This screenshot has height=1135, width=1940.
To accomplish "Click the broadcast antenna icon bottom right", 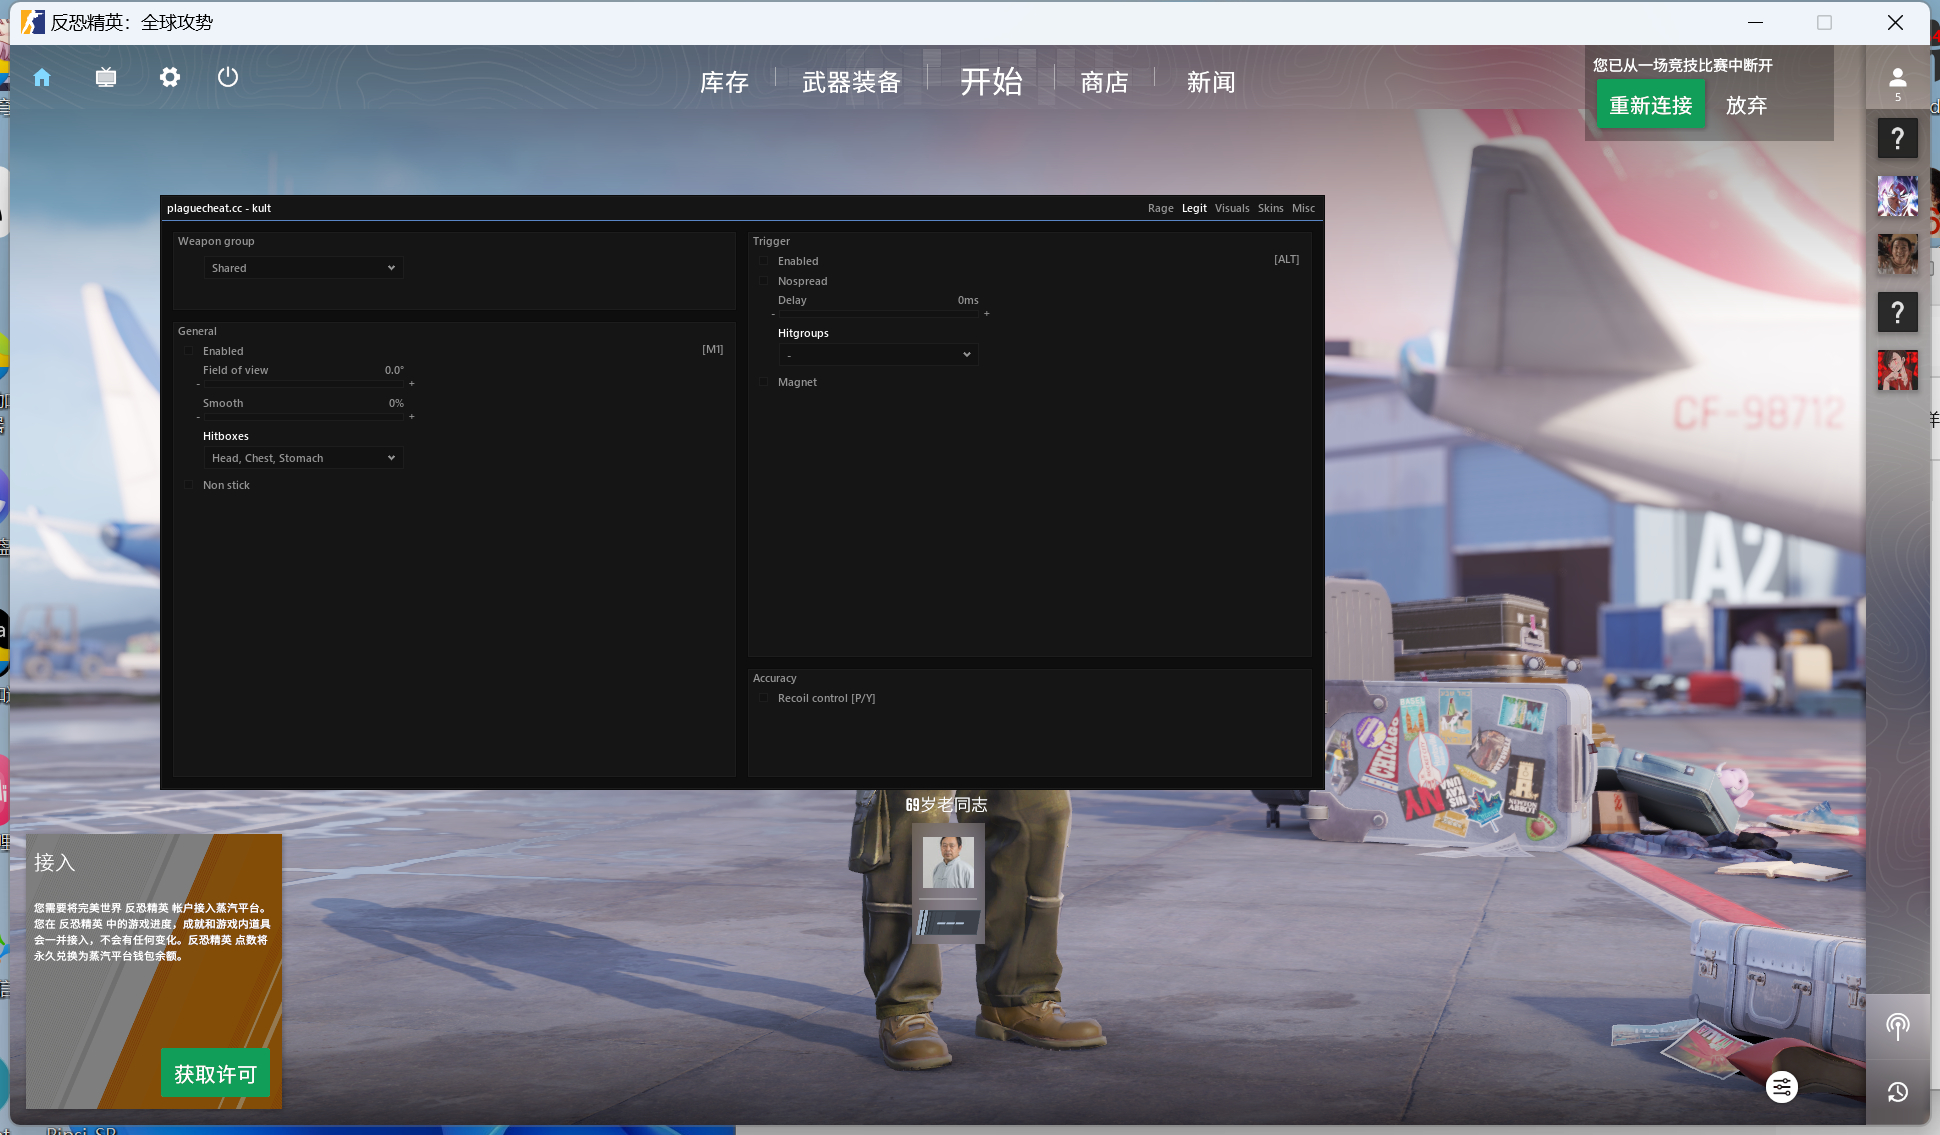I will [1897, 1026].
